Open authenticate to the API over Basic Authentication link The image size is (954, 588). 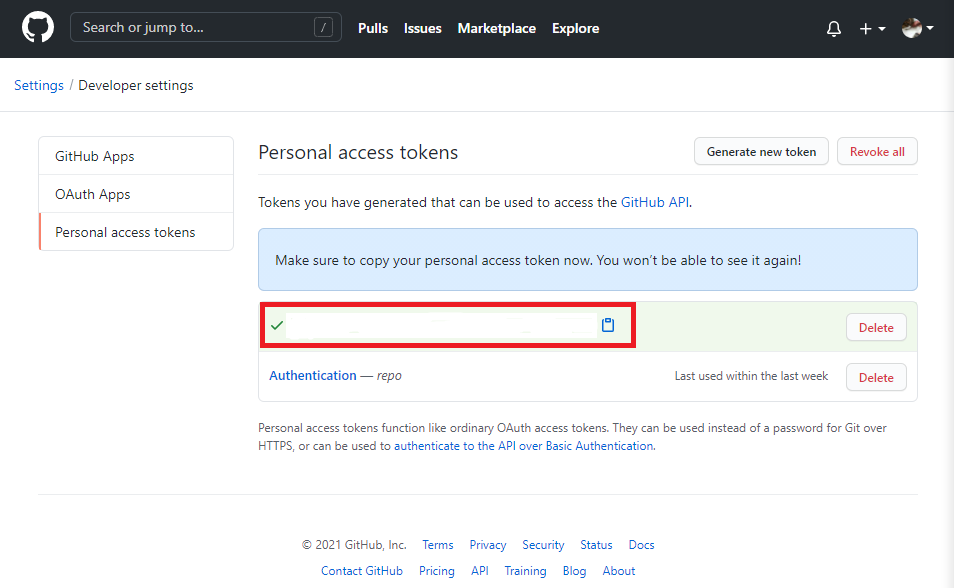click(x=524, y=446)
